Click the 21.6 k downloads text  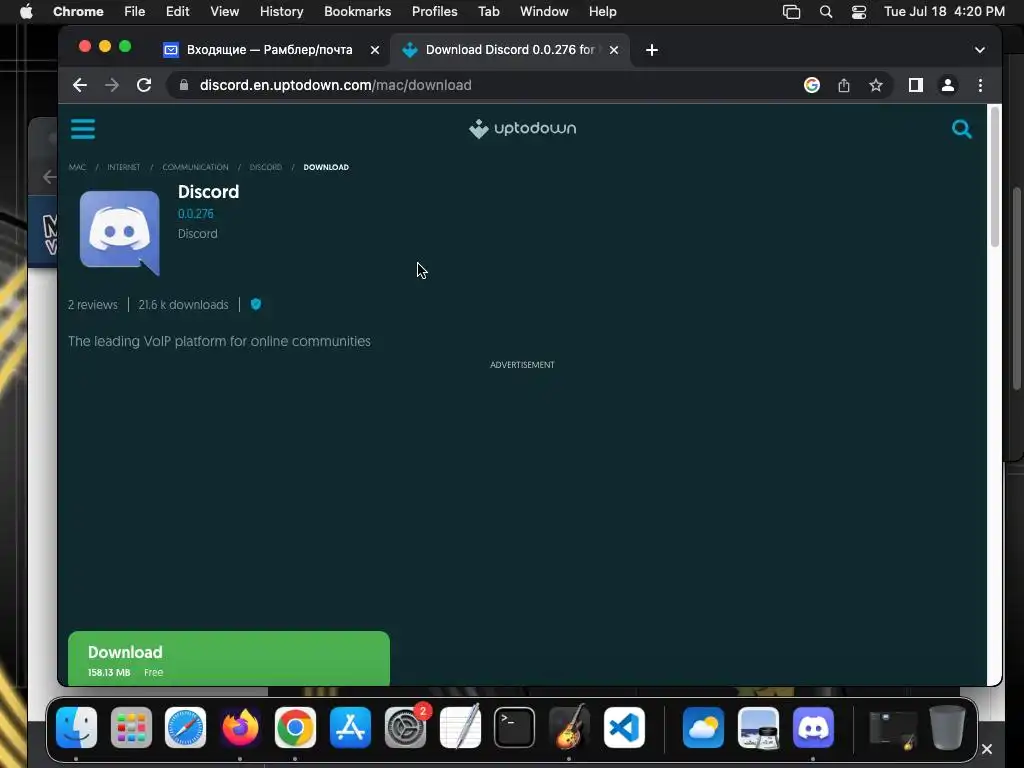point(184,304)
